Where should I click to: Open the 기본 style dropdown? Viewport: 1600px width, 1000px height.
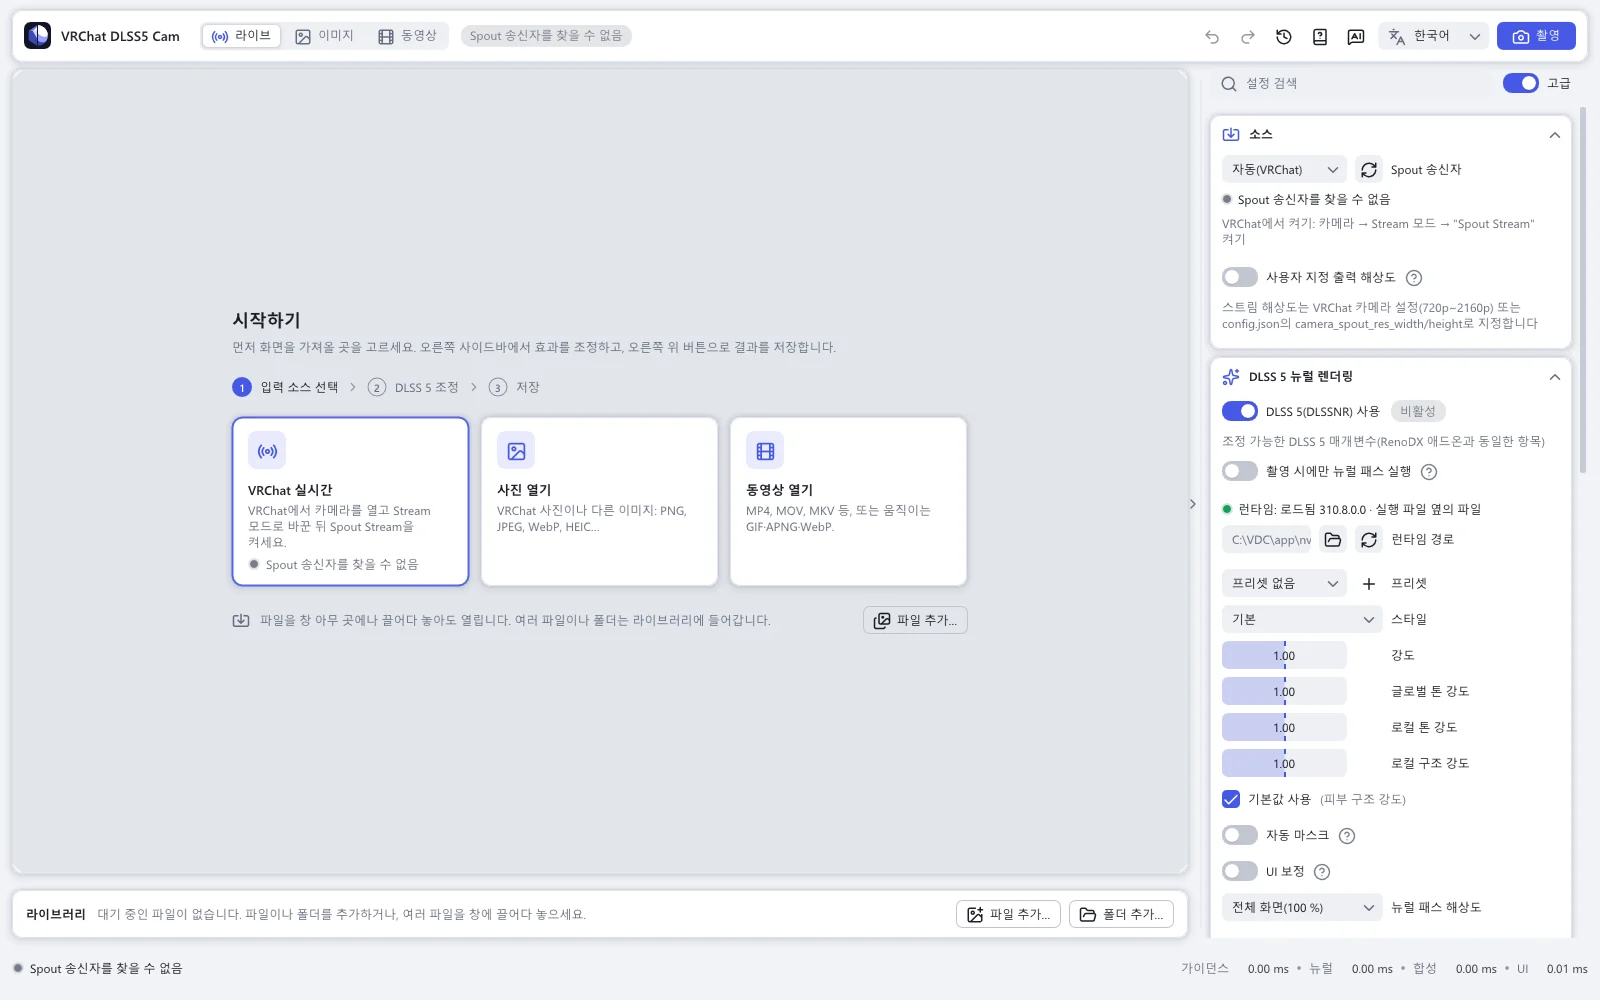tap(1302, 620)
